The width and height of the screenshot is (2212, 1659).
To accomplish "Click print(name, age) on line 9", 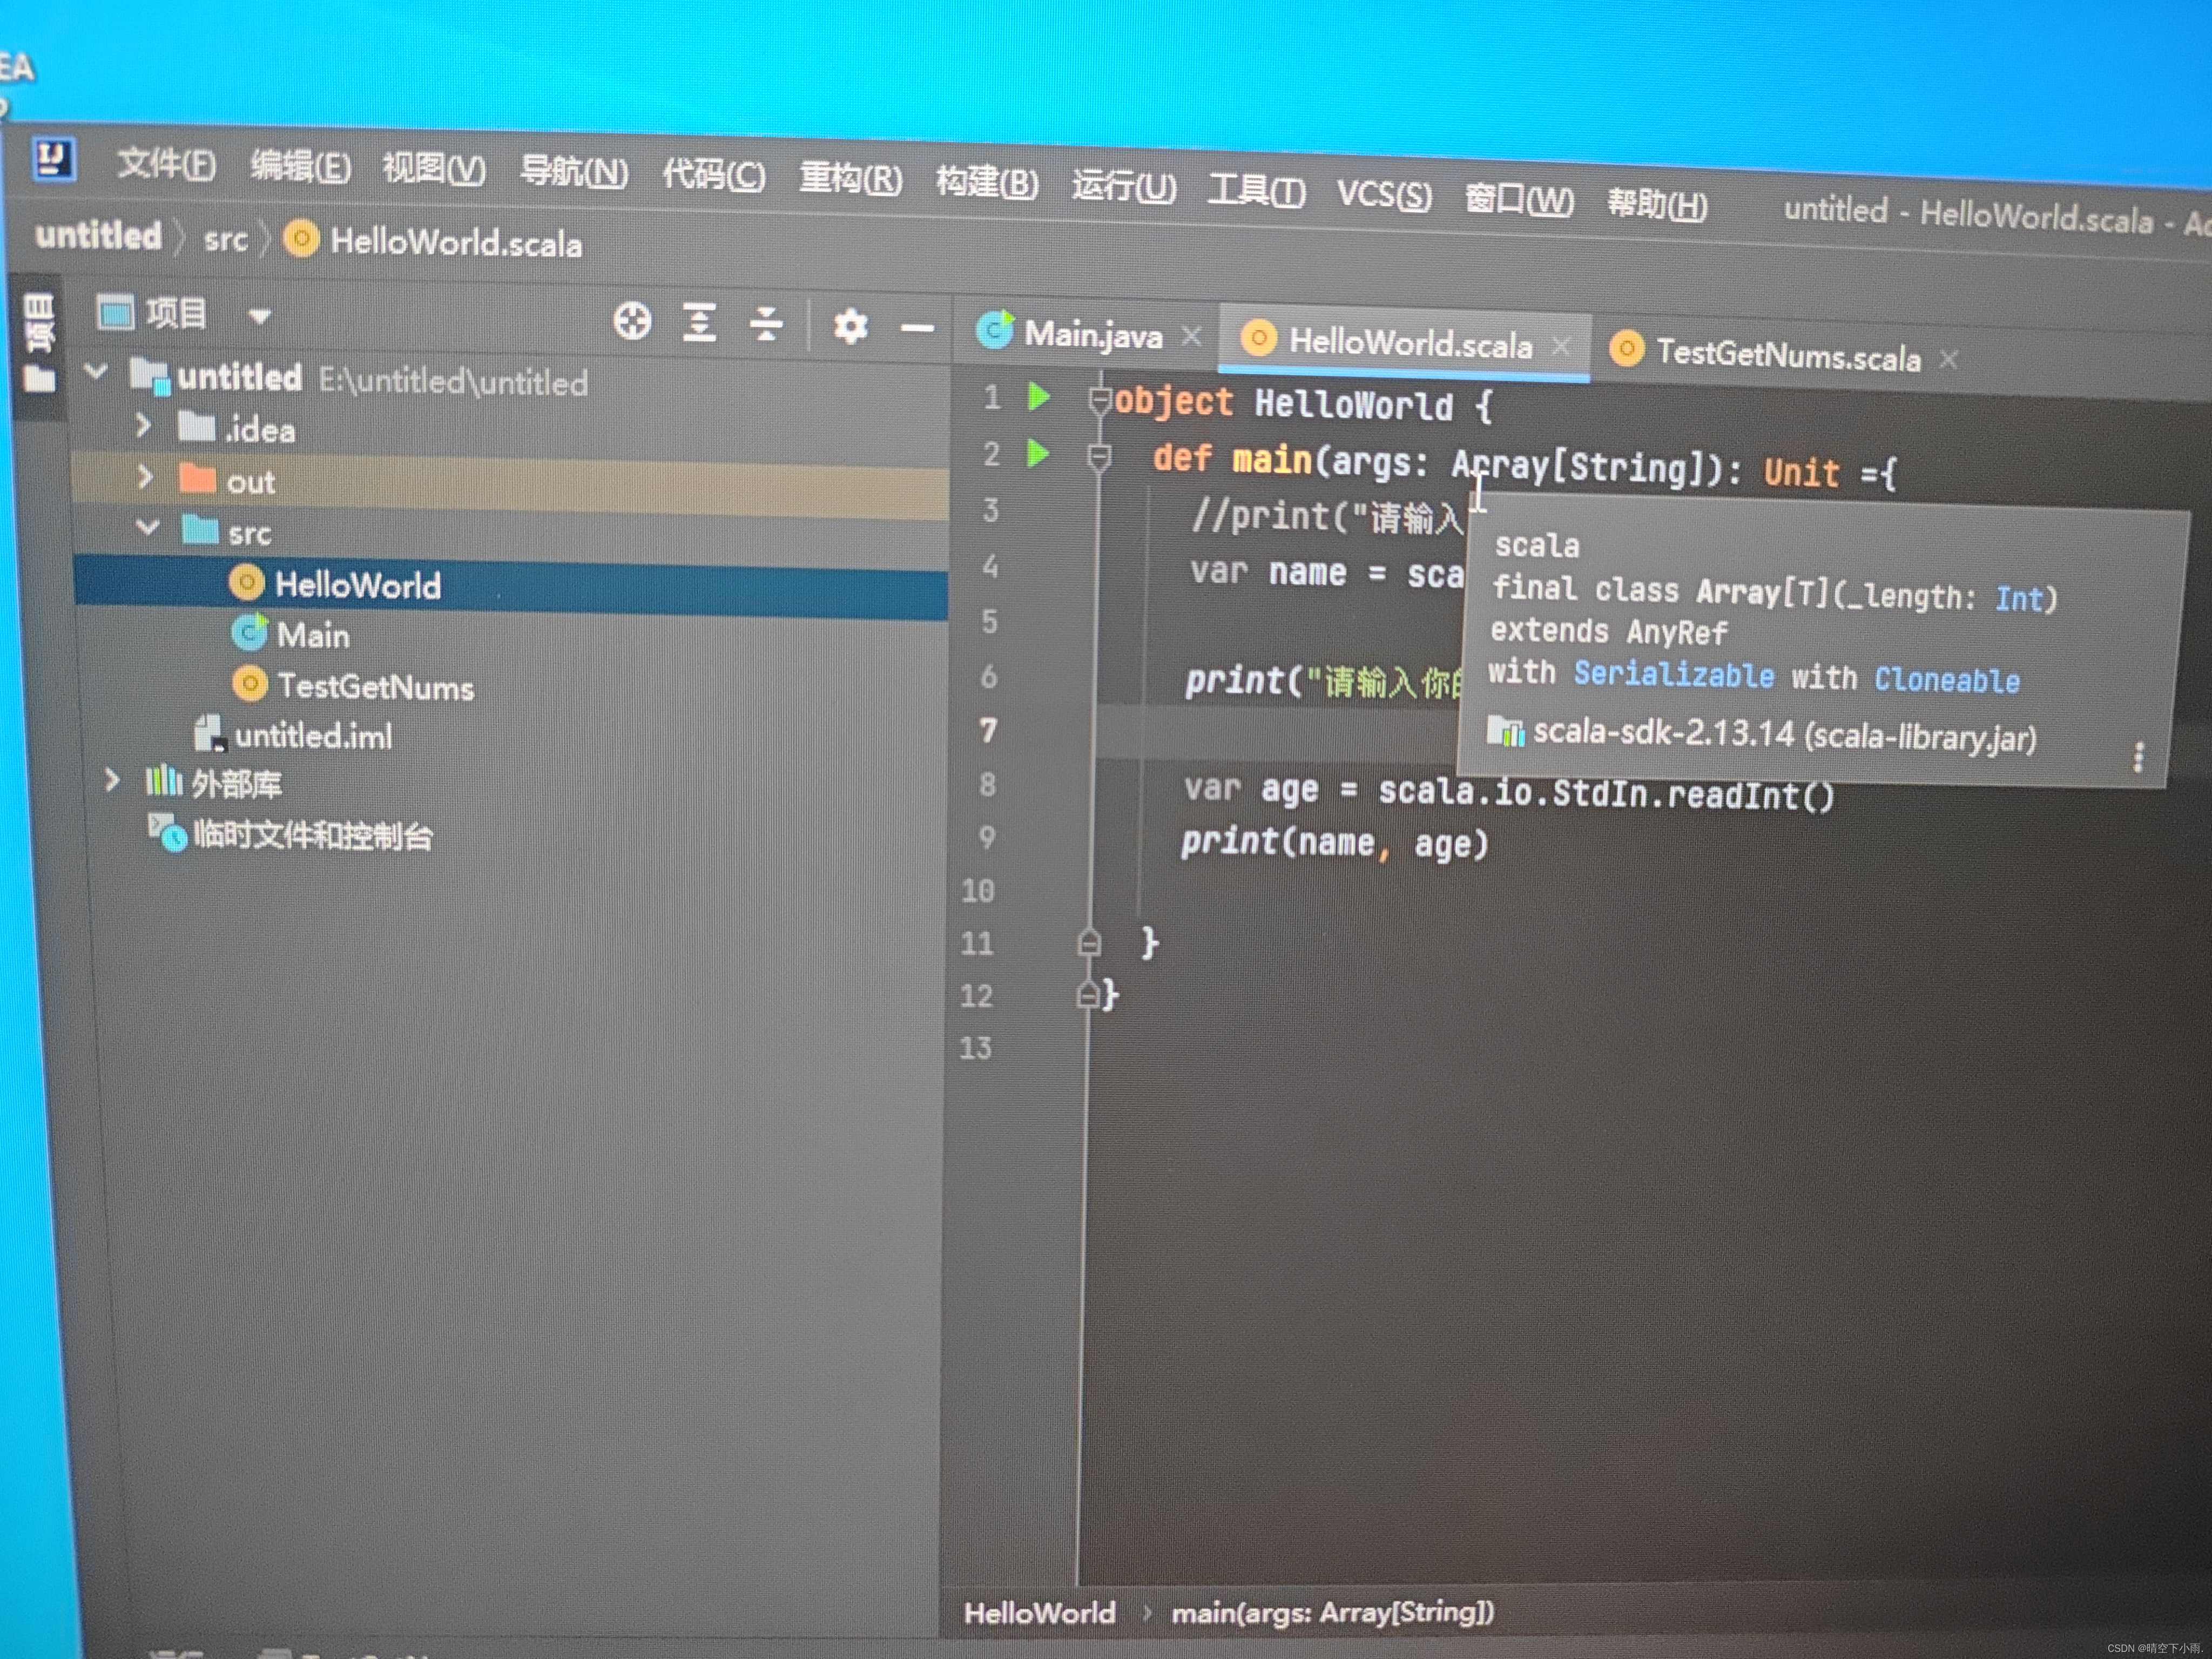I will point(1334,842).
